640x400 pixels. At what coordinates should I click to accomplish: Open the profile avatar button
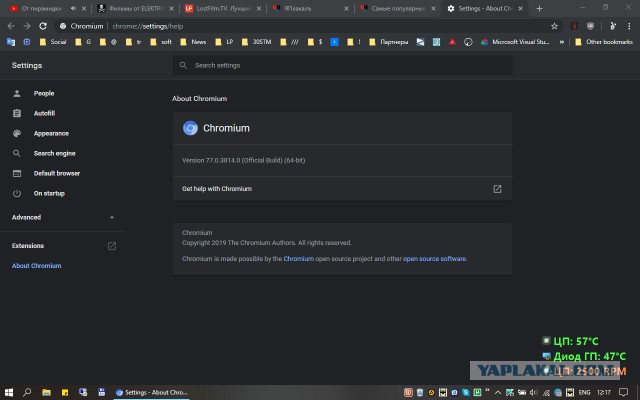(x=613, y=26)
